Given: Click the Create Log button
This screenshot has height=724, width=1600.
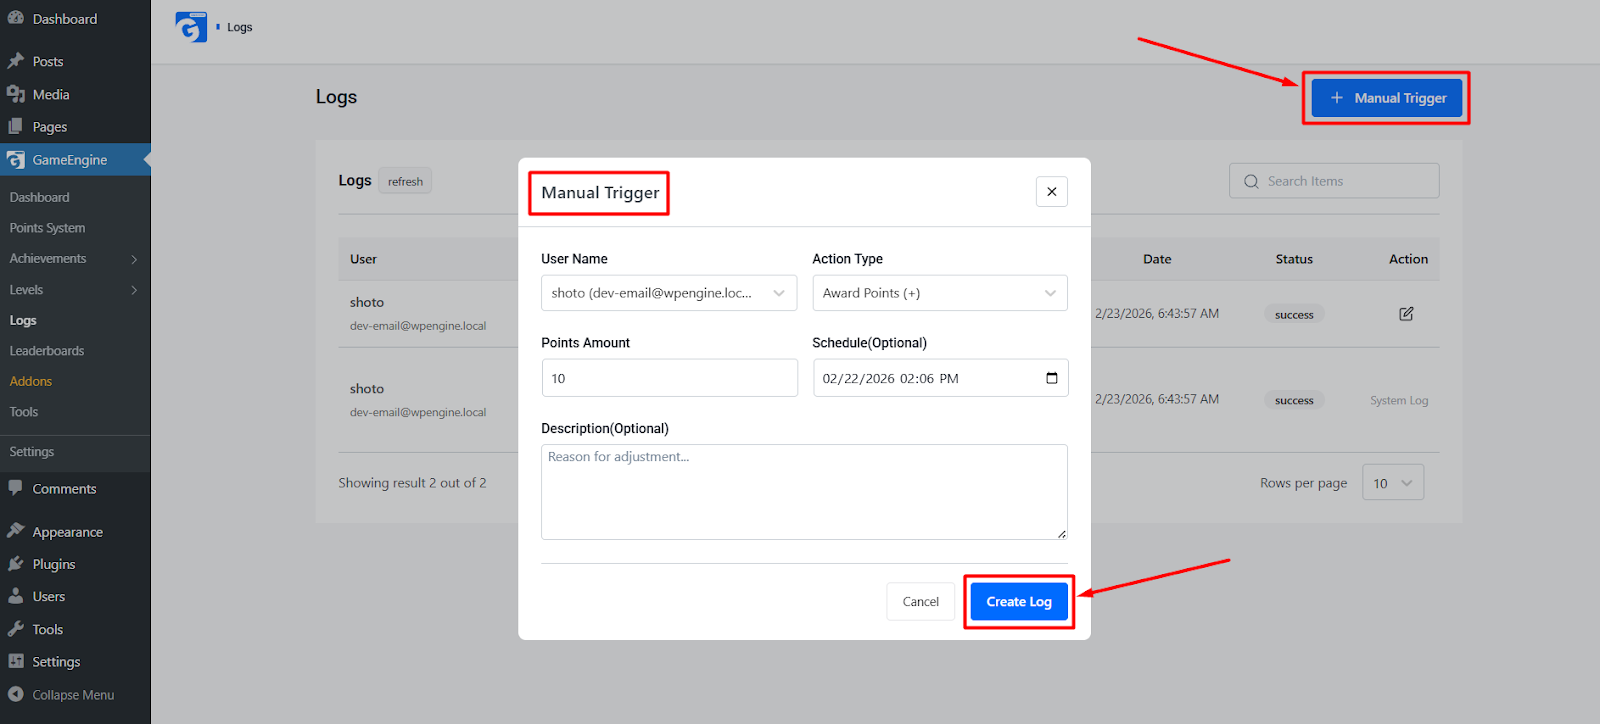Looking at the screenshot, I should pos(1019,602).
